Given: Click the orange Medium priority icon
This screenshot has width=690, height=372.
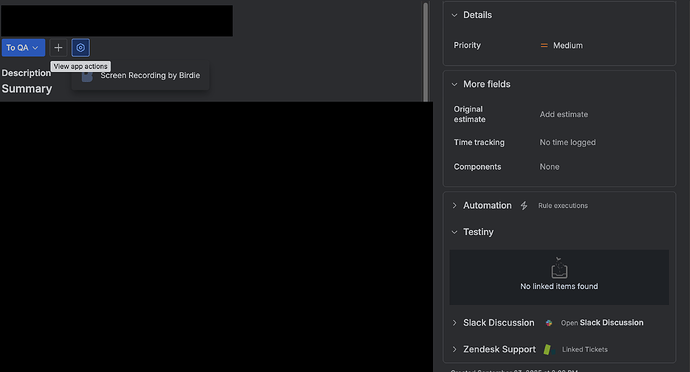Looking at the screenshot, I should point(544,45).
